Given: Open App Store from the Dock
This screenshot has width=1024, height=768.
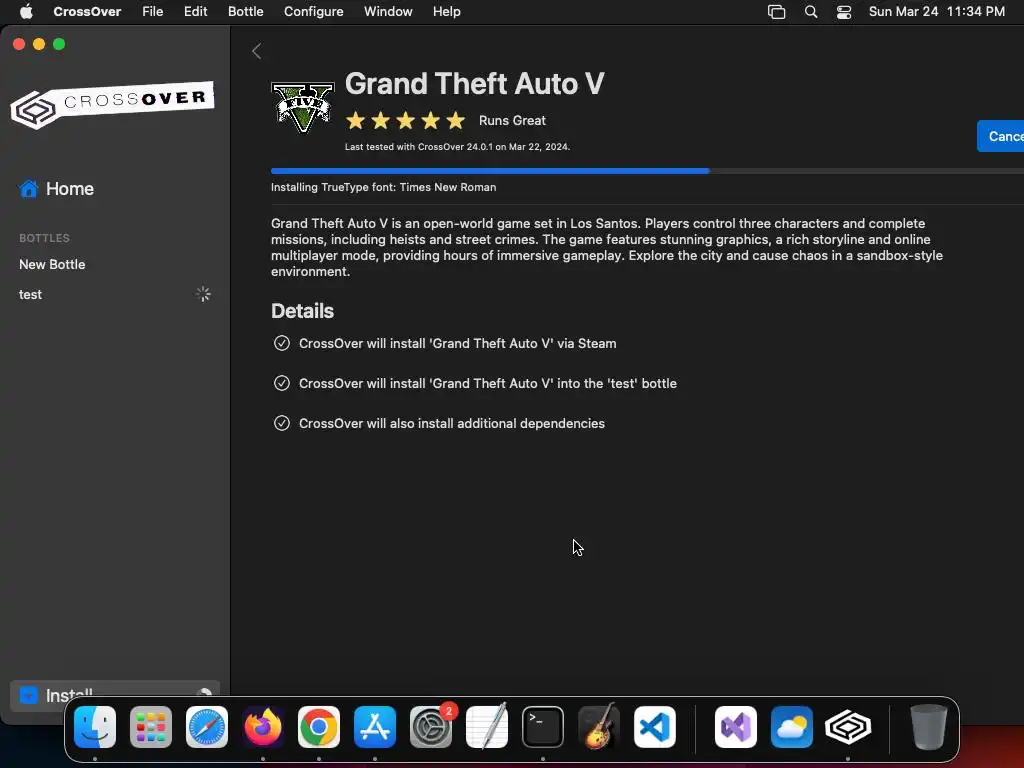Looking at the screenshot, I should [x=375, y=727].
